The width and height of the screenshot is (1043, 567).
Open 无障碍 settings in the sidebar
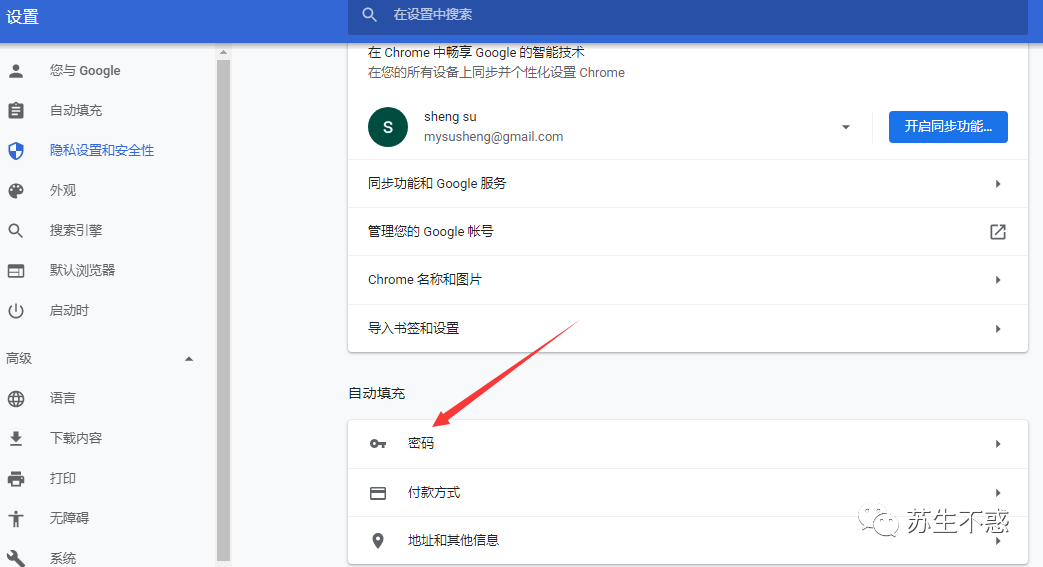point(69,518)
